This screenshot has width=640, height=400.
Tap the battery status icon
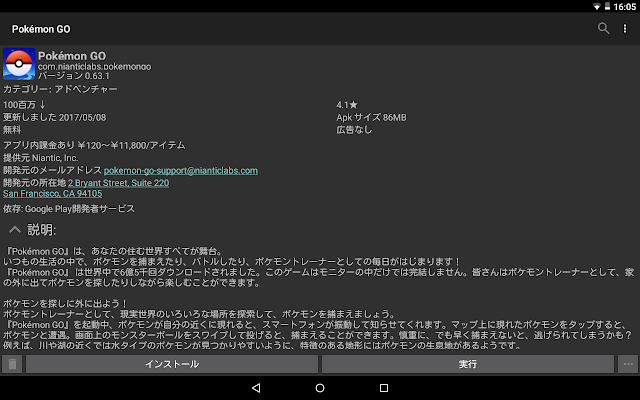[607, 6]
